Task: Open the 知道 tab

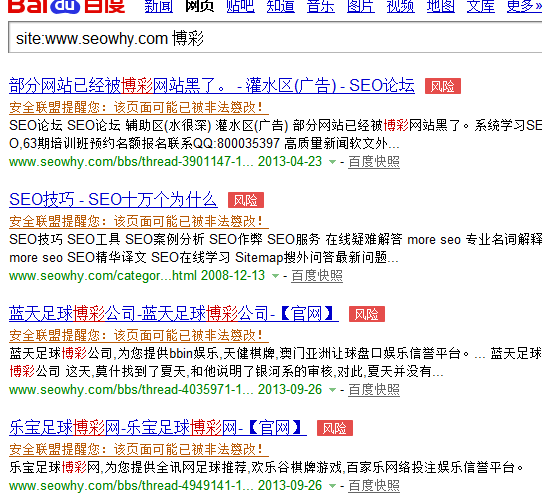Action: click(281, 6)
